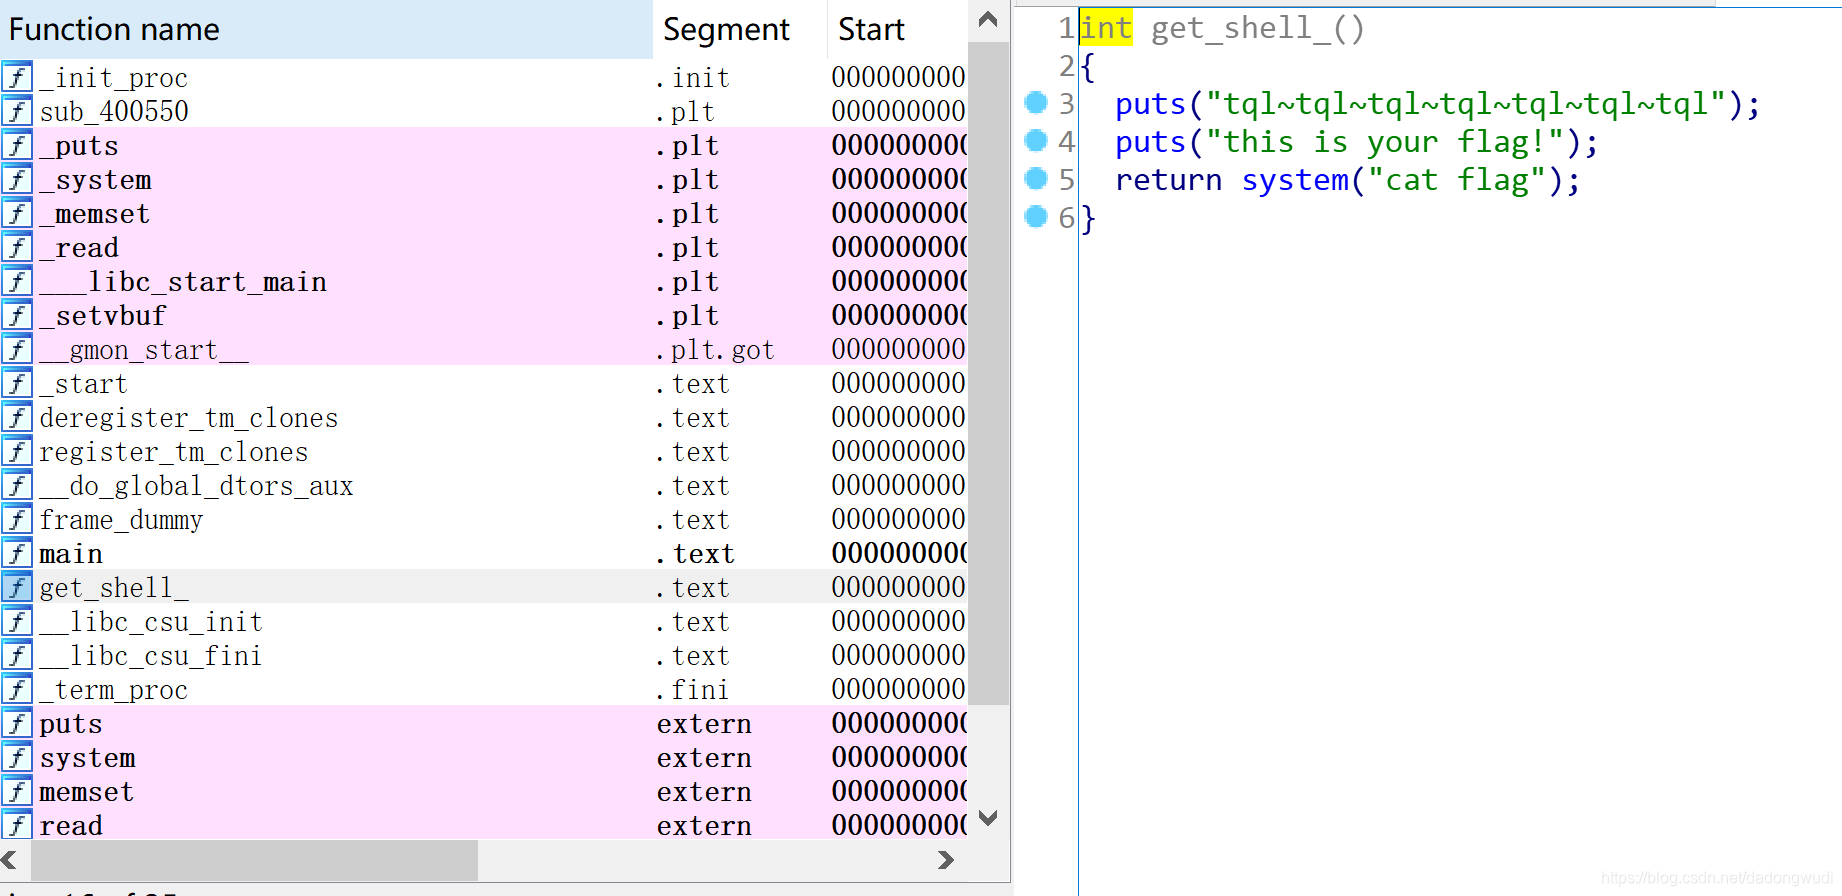Click the function icon beside extern system

coord(17,757)
